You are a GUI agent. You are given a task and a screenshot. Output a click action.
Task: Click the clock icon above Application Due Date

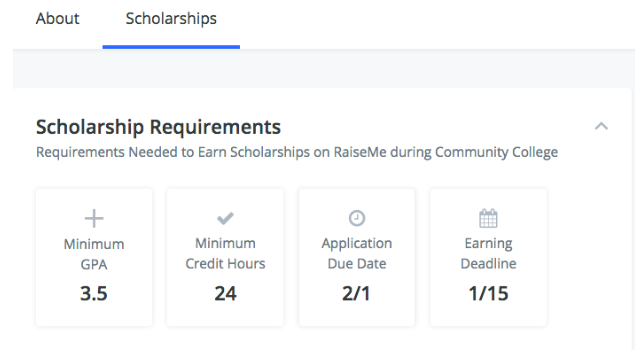pos(357,218)
